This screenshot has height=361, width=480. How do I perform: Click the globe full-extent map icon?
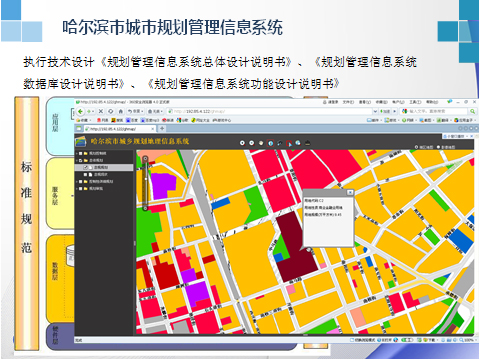298,143
